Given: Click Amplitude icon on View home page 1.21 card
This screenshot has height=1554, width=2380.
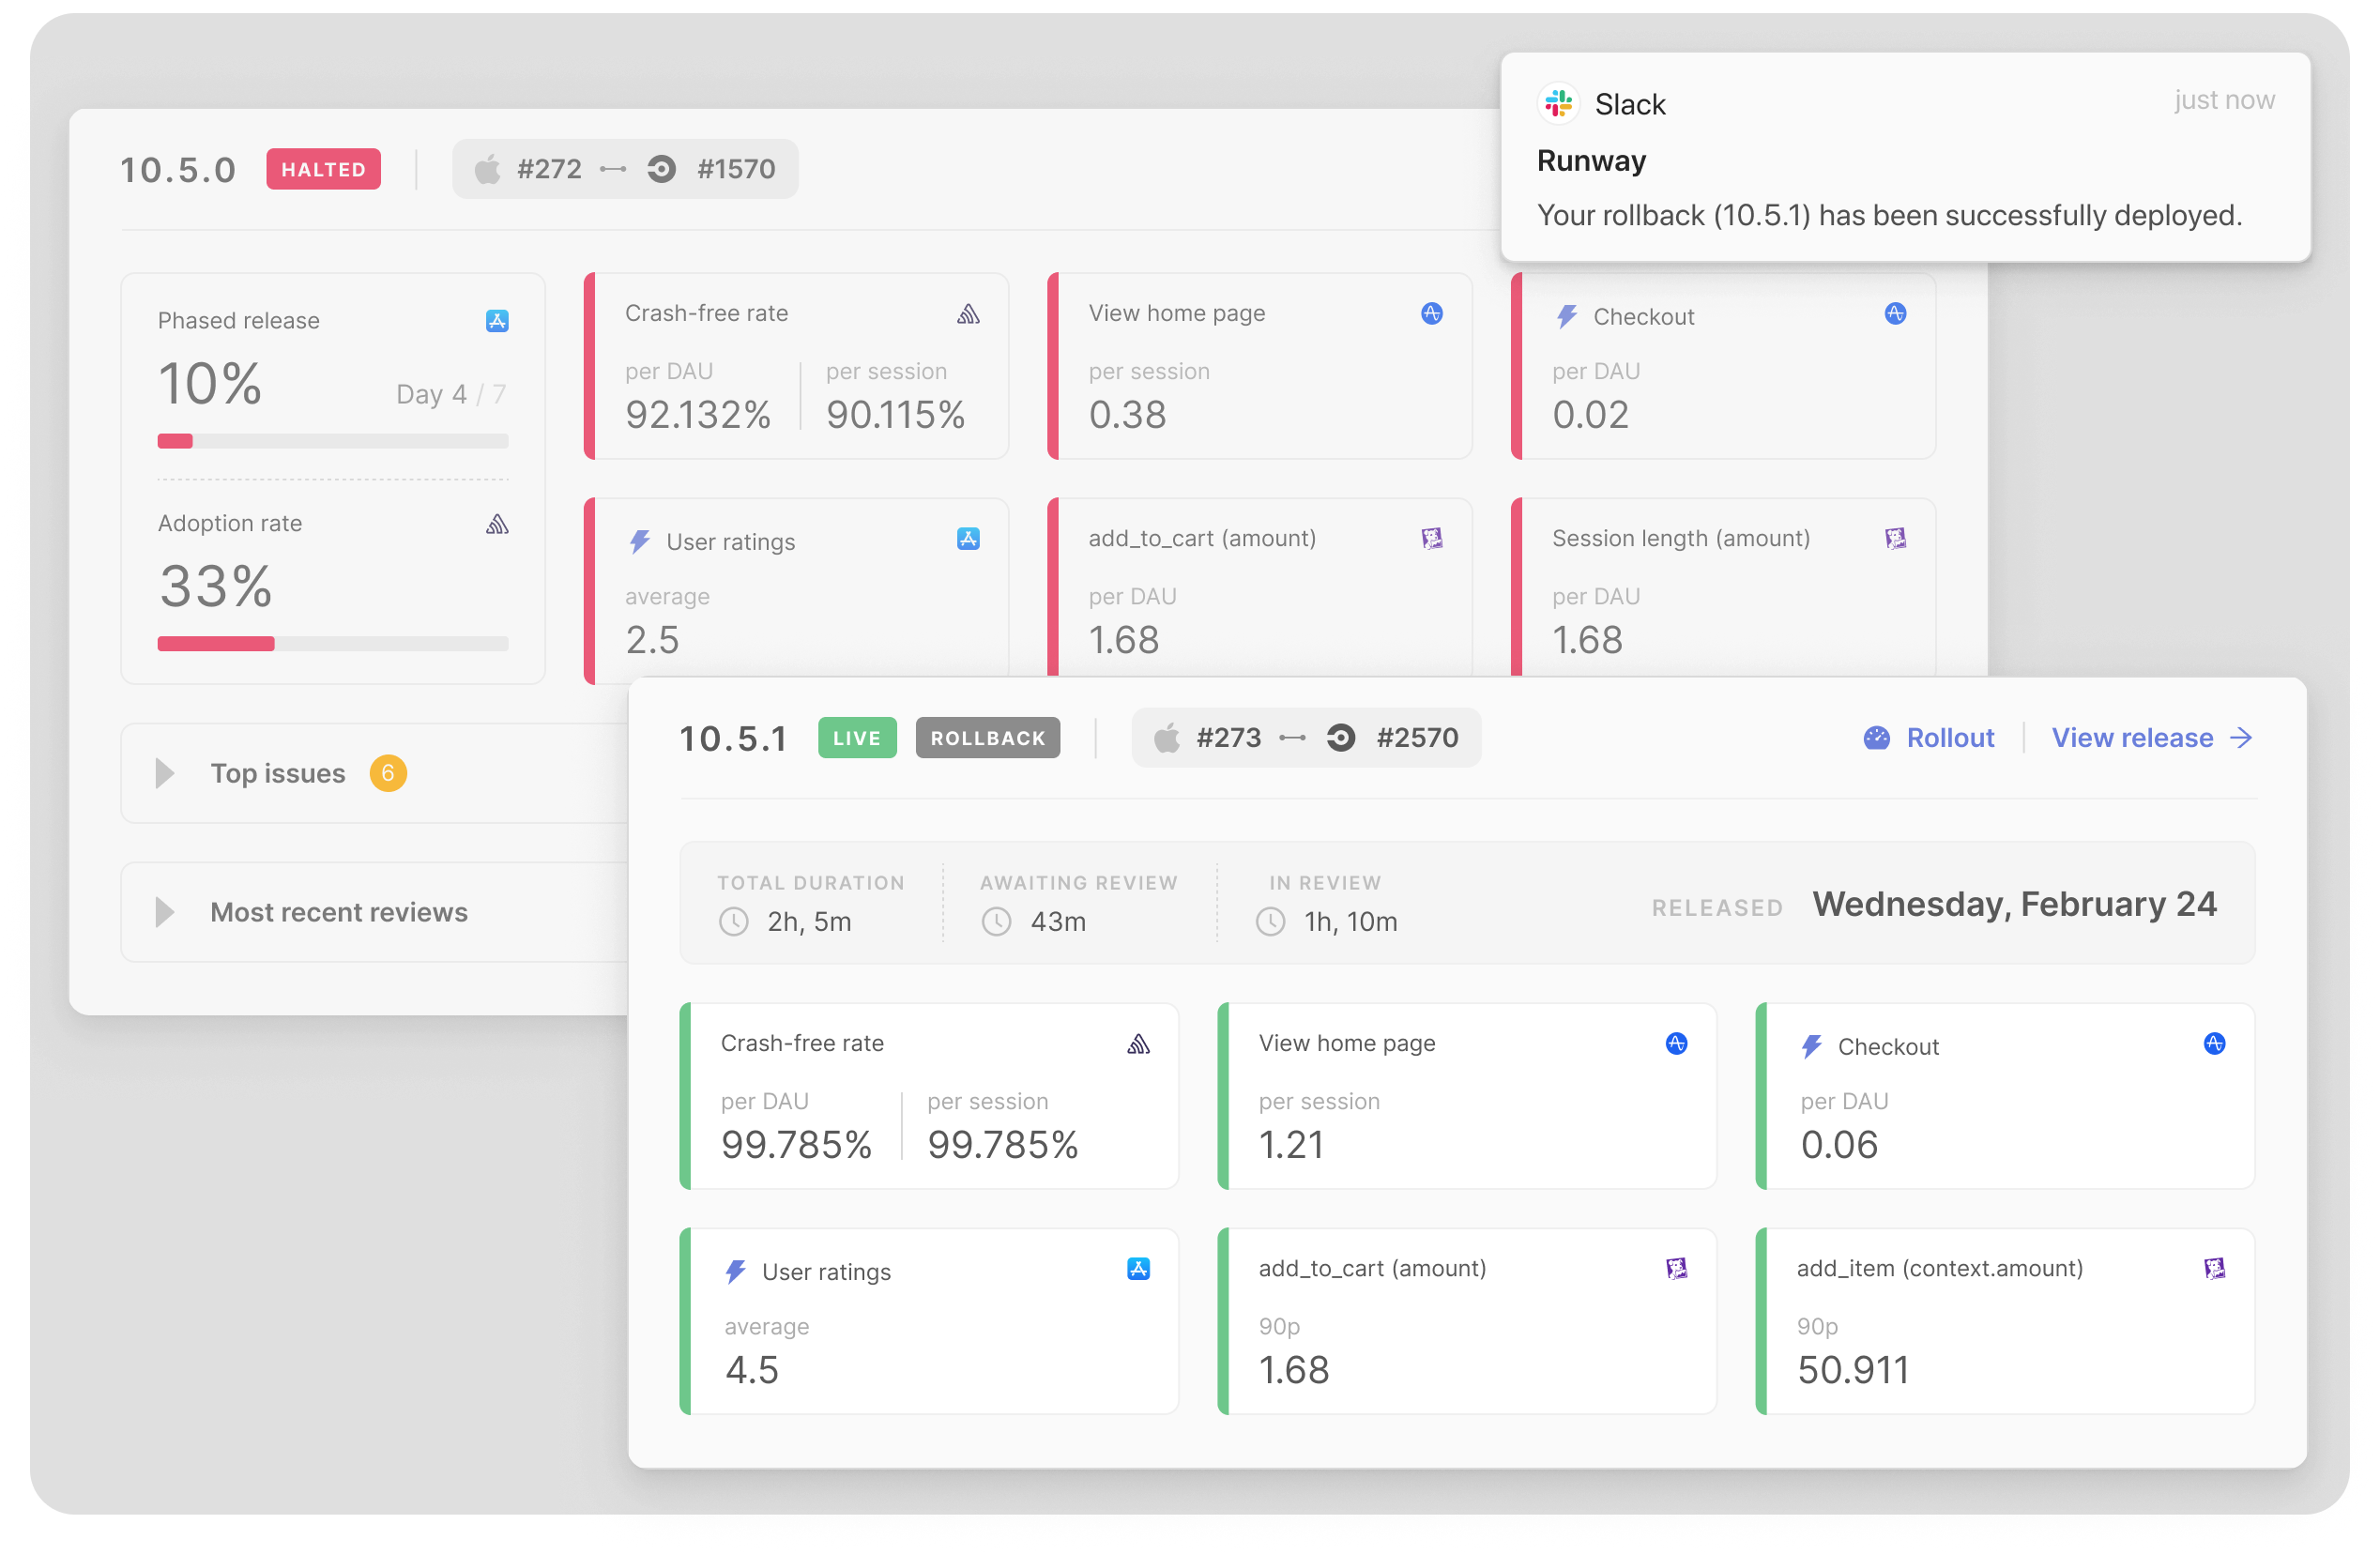Looking at the screenshot, I should click(x=1676, y=1044).
